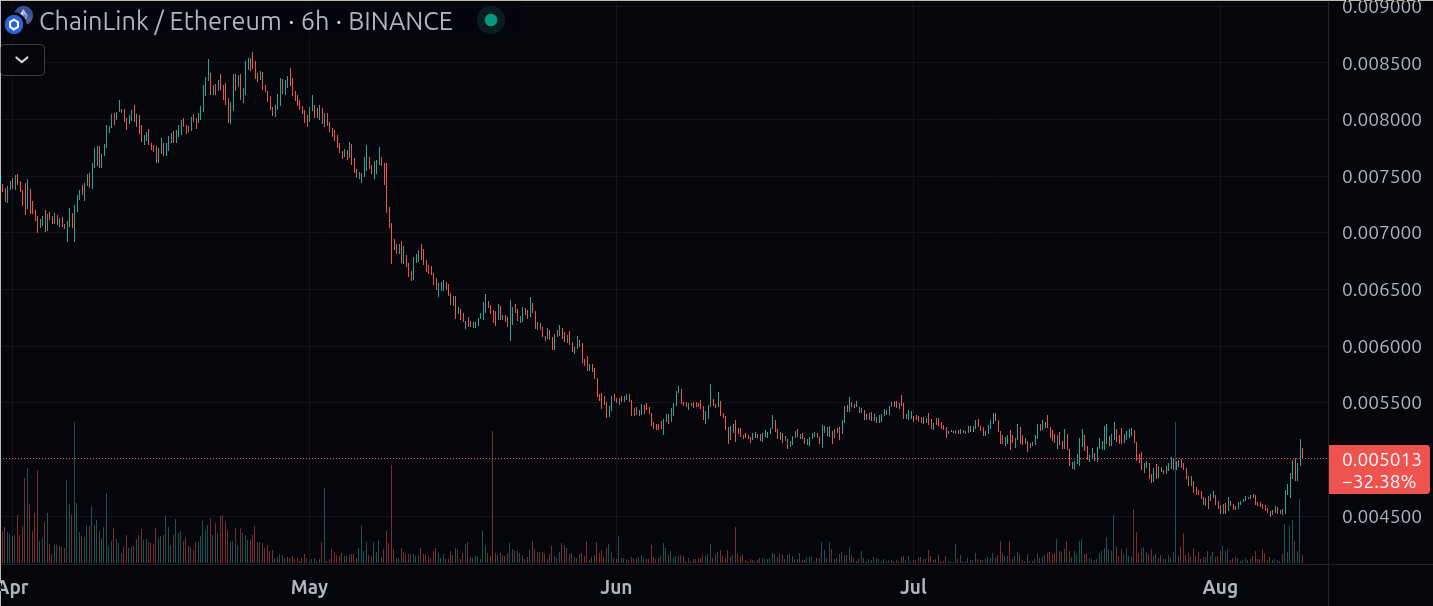Click the ChainLink logo icon
Viewport: 1433px width, 606px height.
(x=14, y=23)
